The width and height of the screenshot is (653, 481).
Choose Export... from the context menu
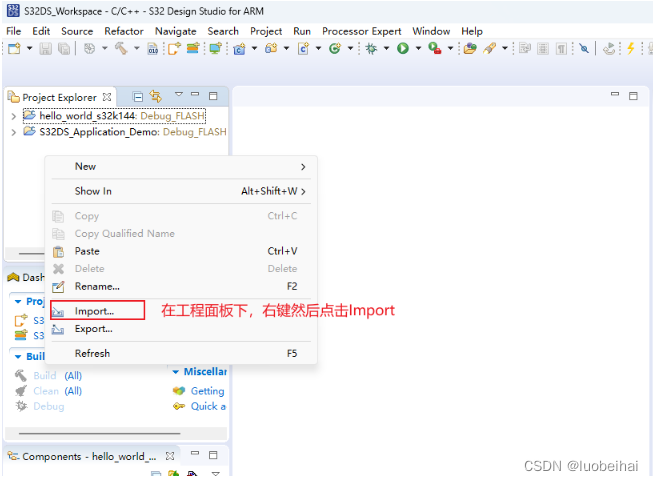(x=181, y=329)
